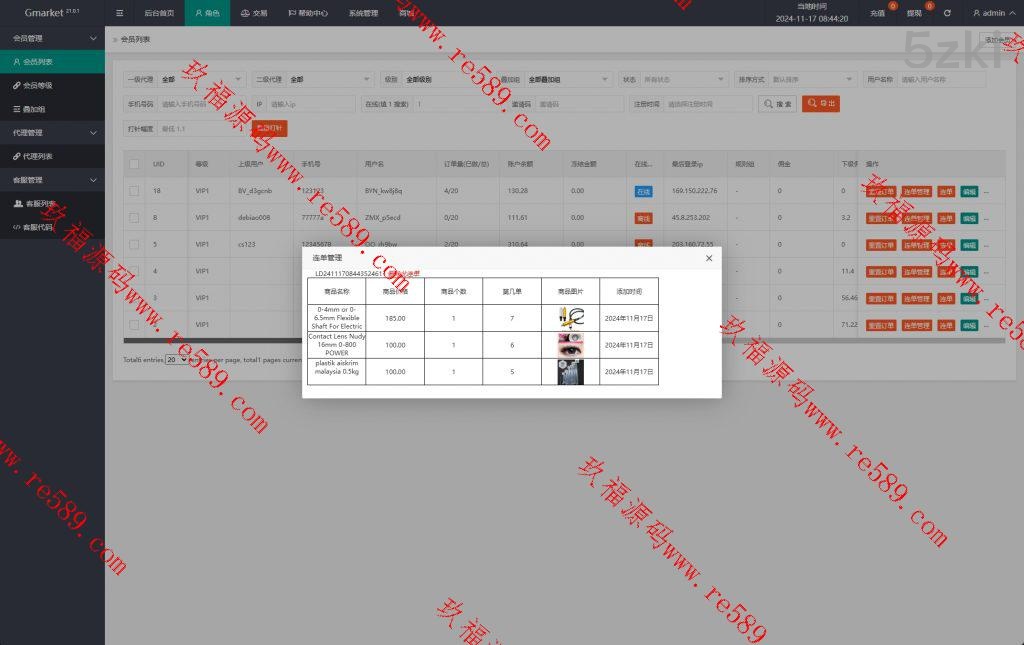Switch to the 交易 top tab

coord(254,14)
